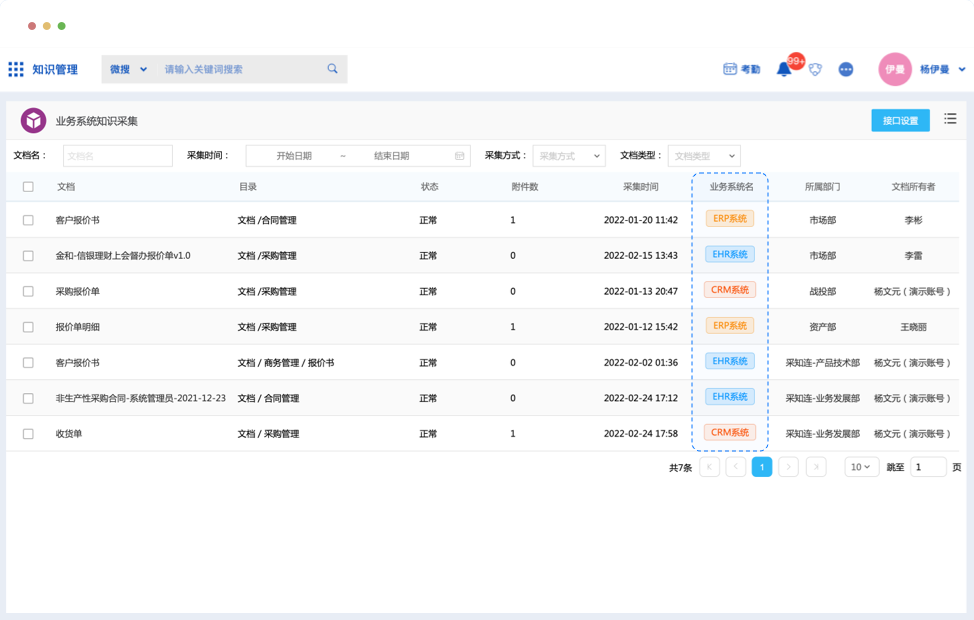Check the box for 采购报价单 row
The width and height of the screenshot is (974, 620).
(28, 292)
